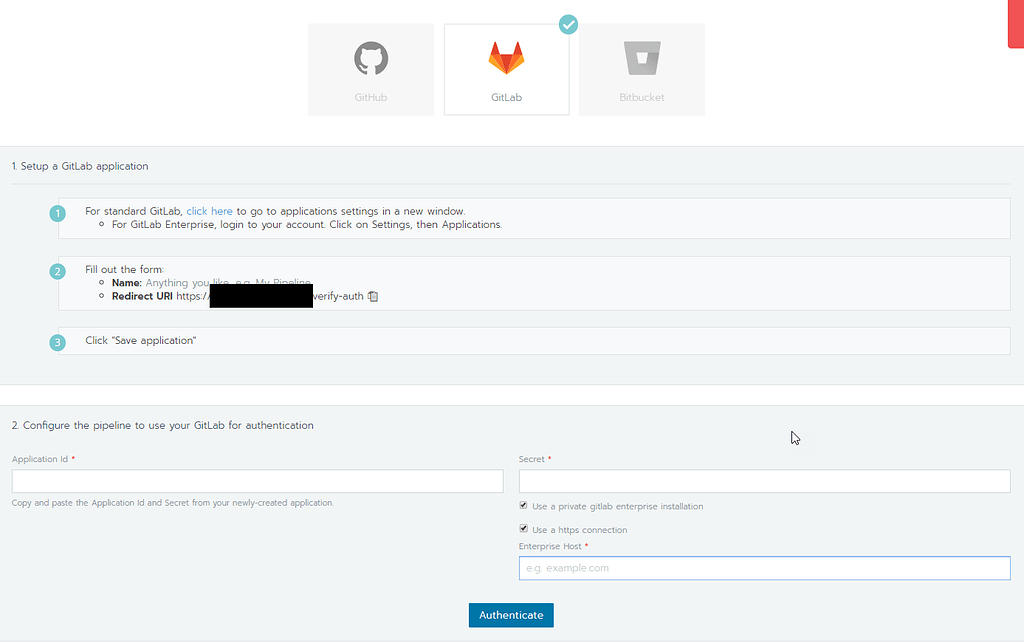Toggle the teal checkmark on the GitLab card
Viewport: 1024px width, 643px height.
pyautogui.click(x=568, y=24)
